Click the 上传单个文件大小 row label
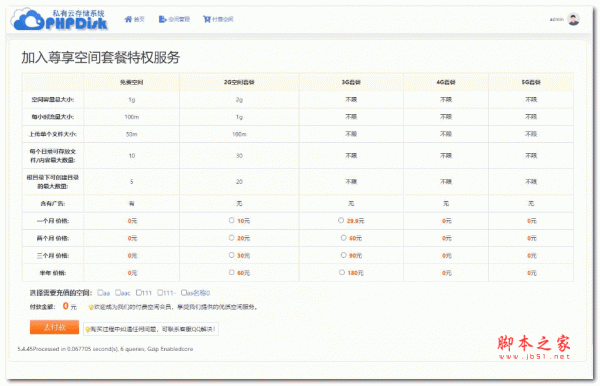Viewport: 600px width, 386px height. [x=53, y=134]
